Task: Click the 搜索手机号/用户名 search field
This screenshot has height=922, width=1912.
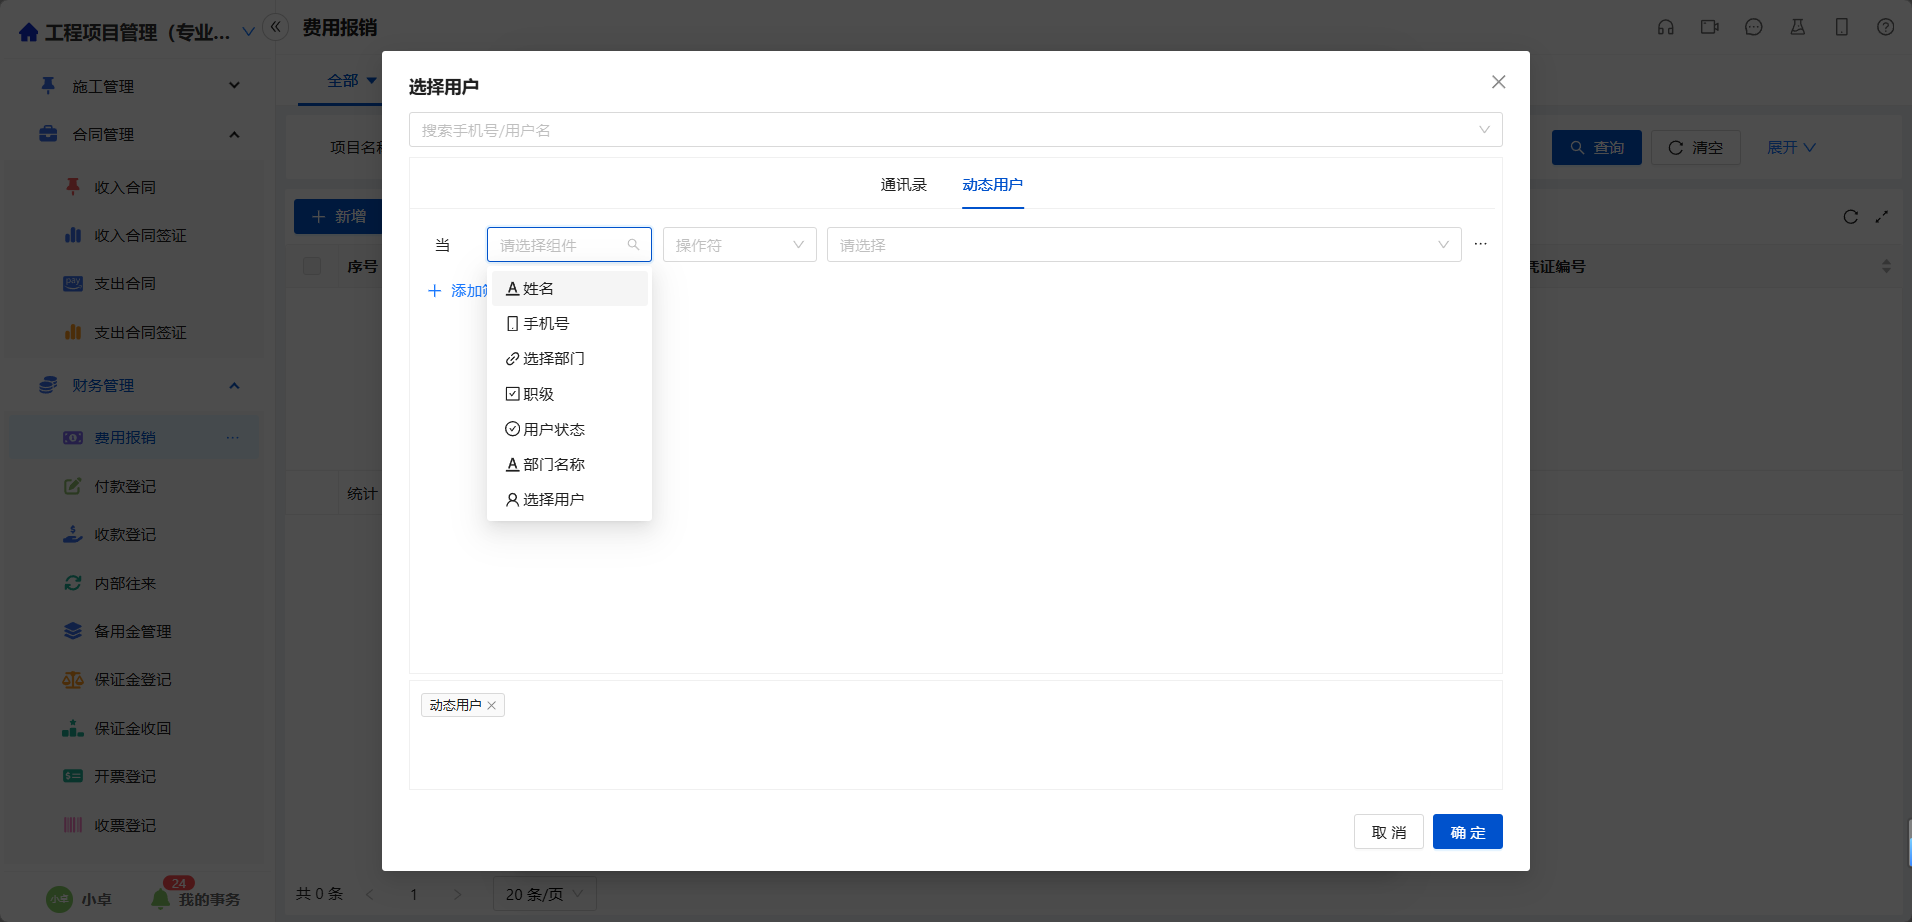Action: click(940, 130)
